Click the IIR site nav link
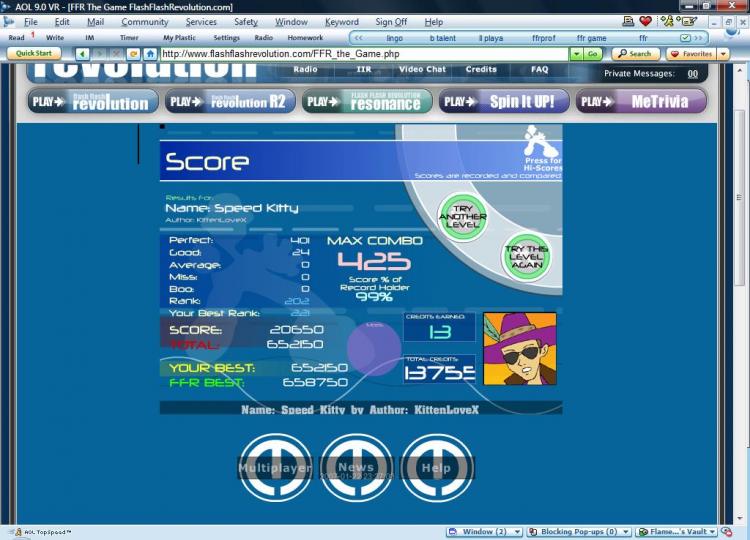Screen dimensions: 750x540 [x=364, y=69]
